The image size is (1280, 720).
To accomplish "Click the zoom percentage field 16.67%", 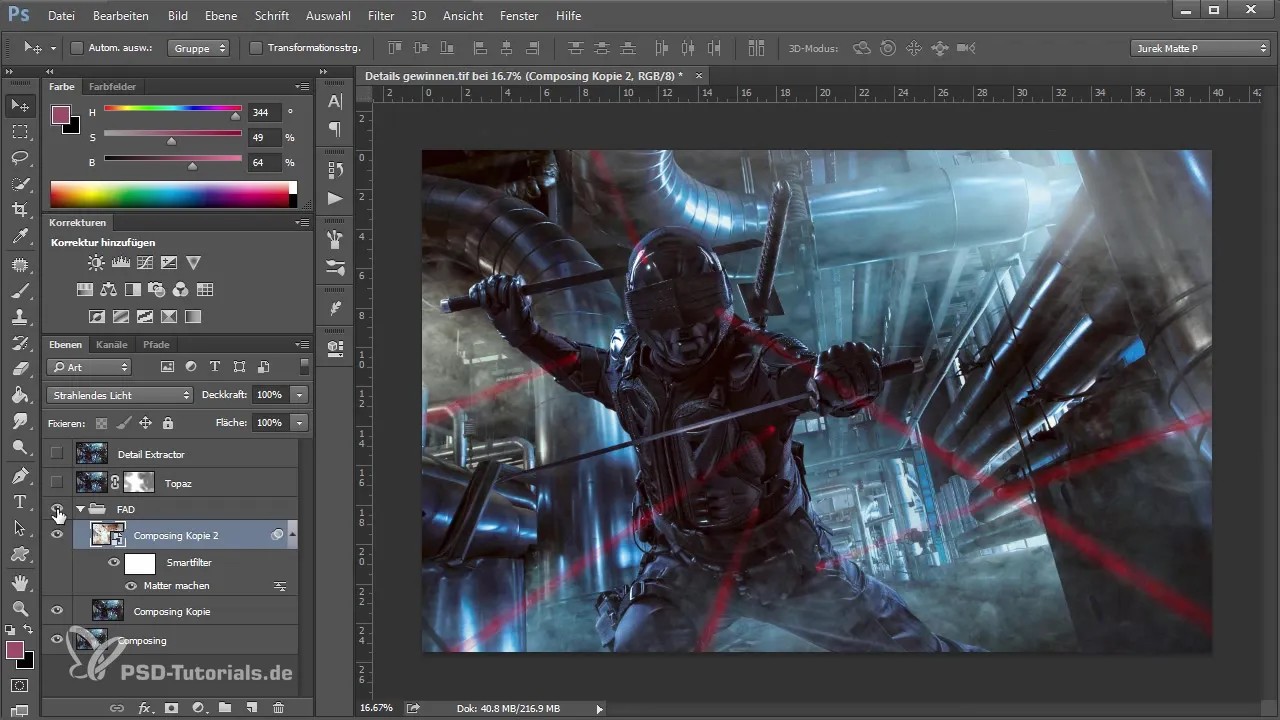I will 376,708.
